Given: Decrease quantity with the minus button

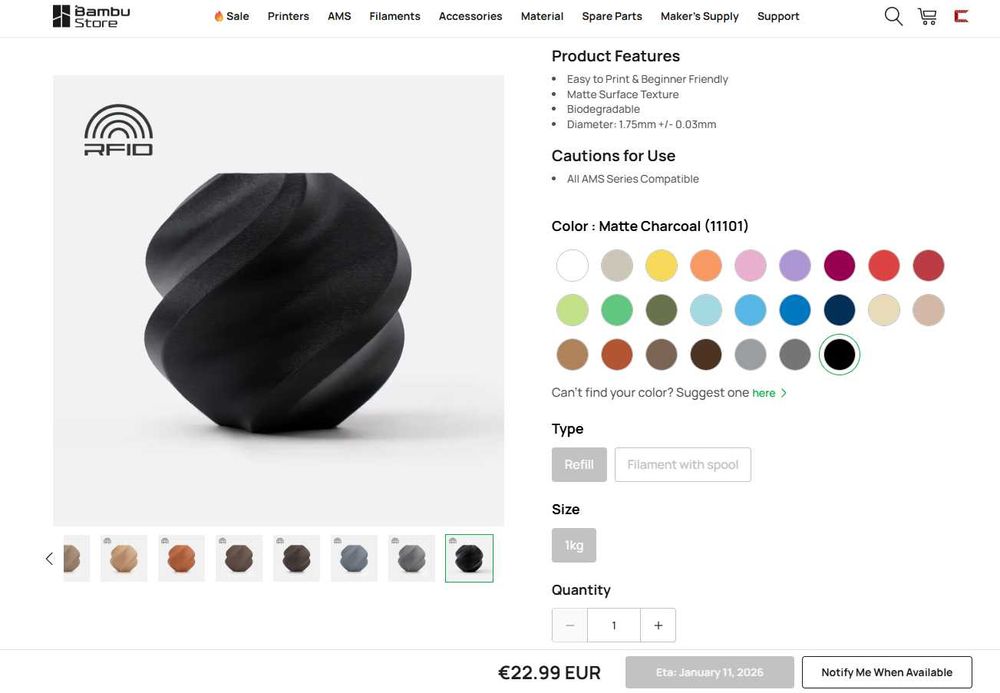Looking at the screenshot, I should pyautogui.click(x=570, y=625).
